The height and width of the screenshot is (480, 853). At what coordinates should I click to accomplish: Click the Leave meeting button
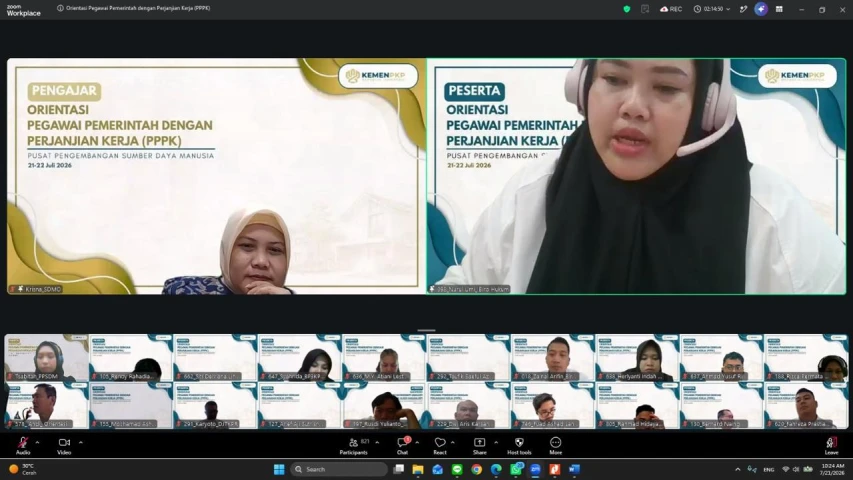831,445
